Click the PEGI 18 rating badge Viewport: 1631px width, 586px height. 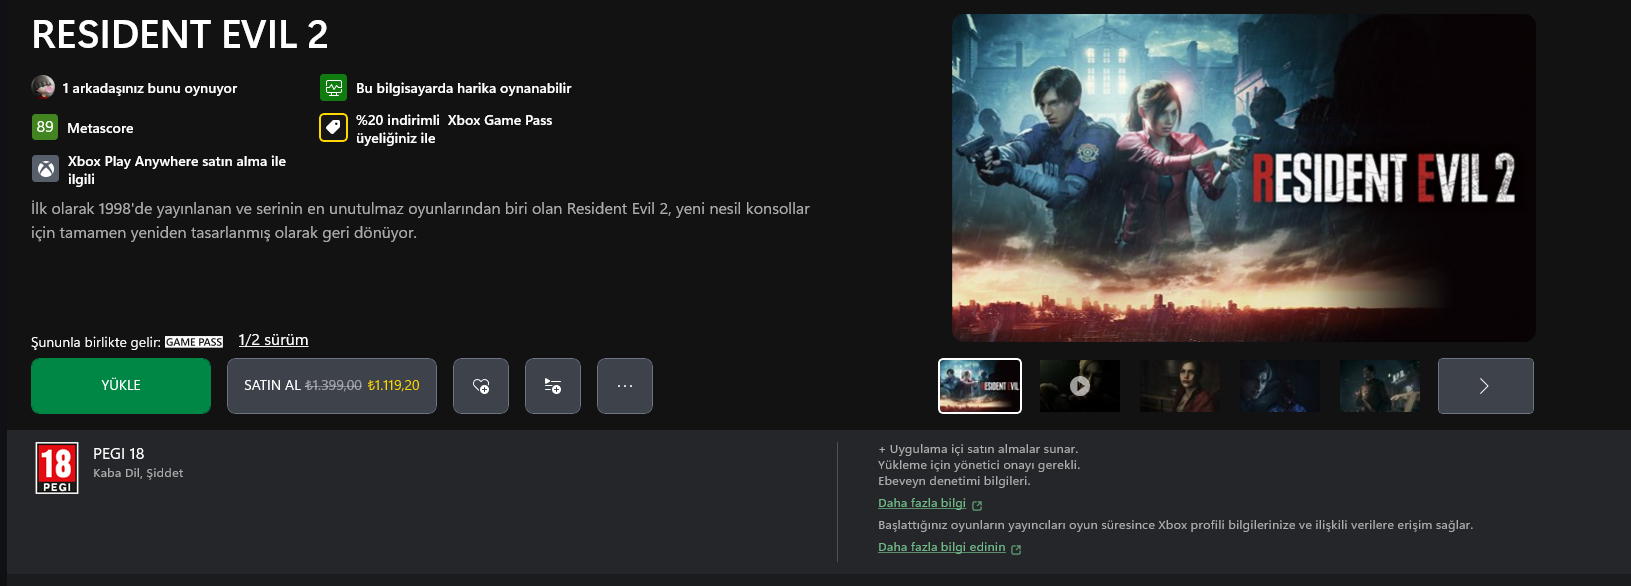[57, 468]
